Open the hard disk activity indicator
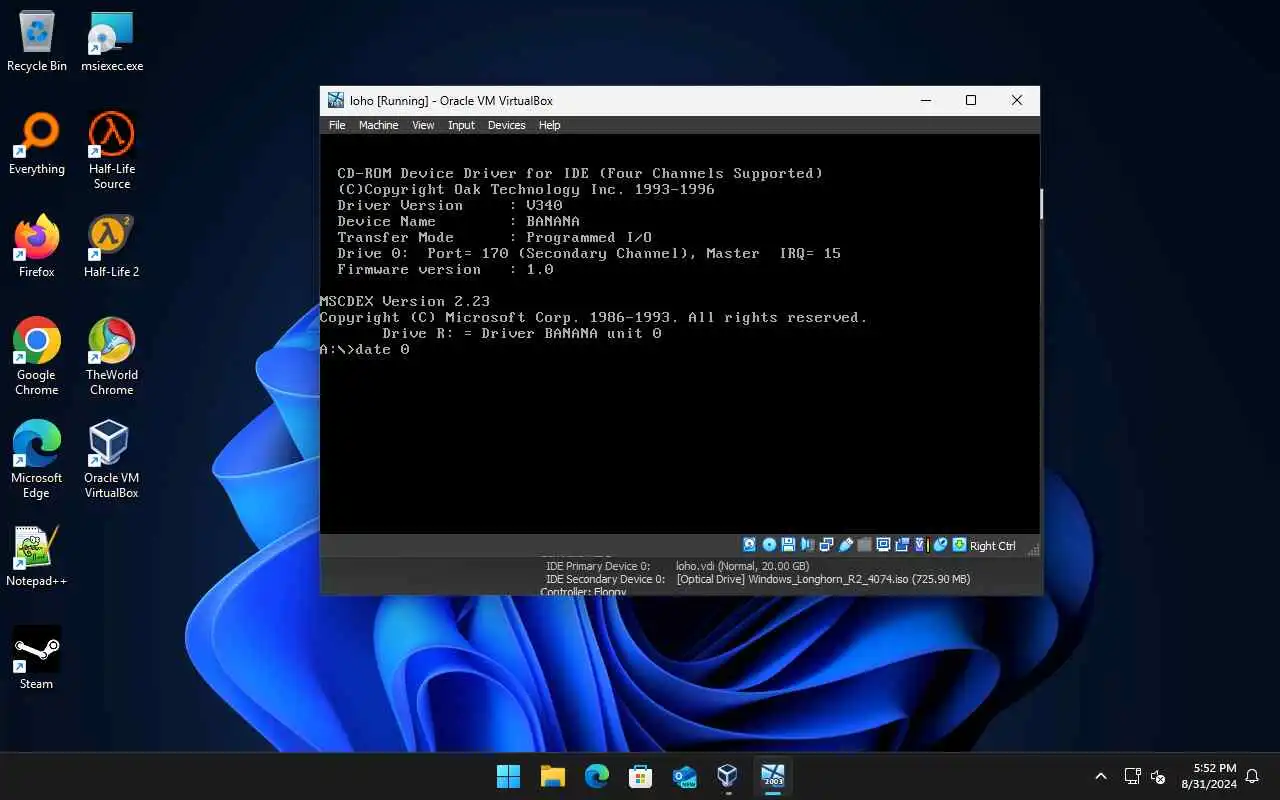This screenshot has width=1280, height=800. (x=749, y=545)
